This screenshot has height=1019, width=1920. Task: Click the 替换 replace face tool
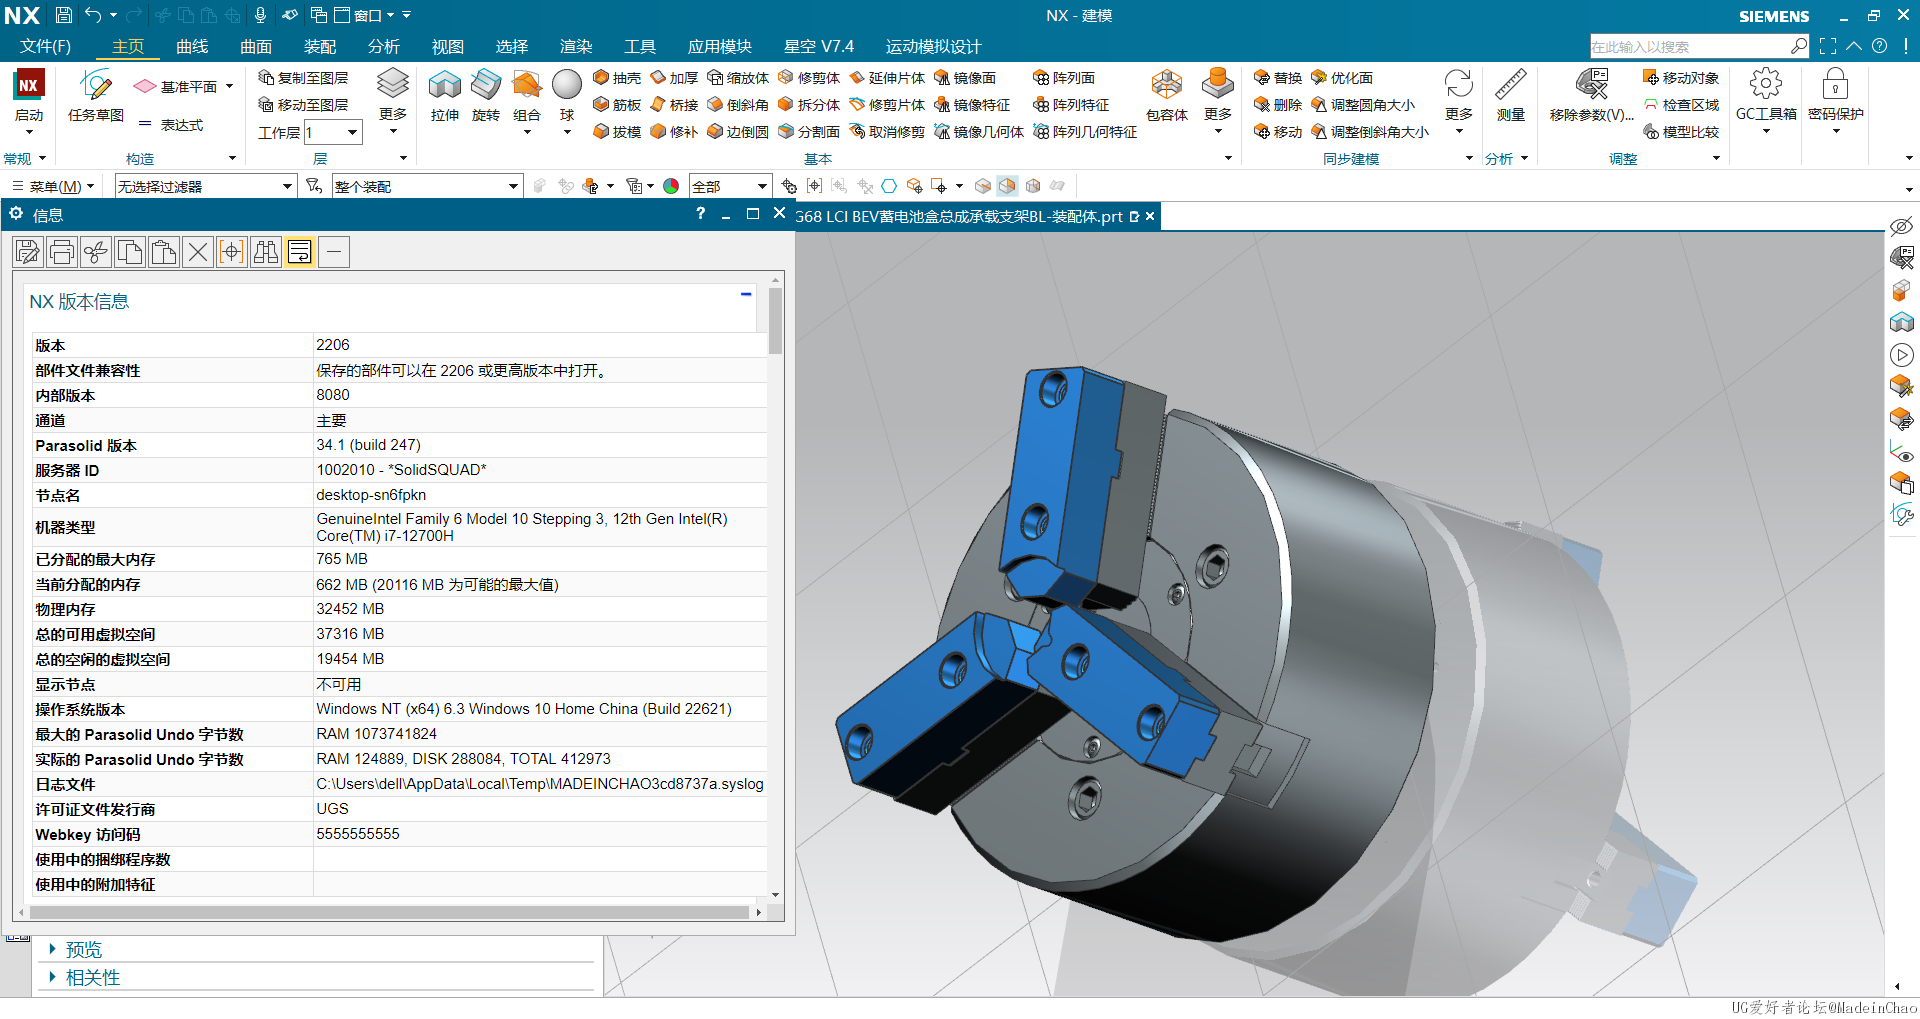tap(1278, 77)
